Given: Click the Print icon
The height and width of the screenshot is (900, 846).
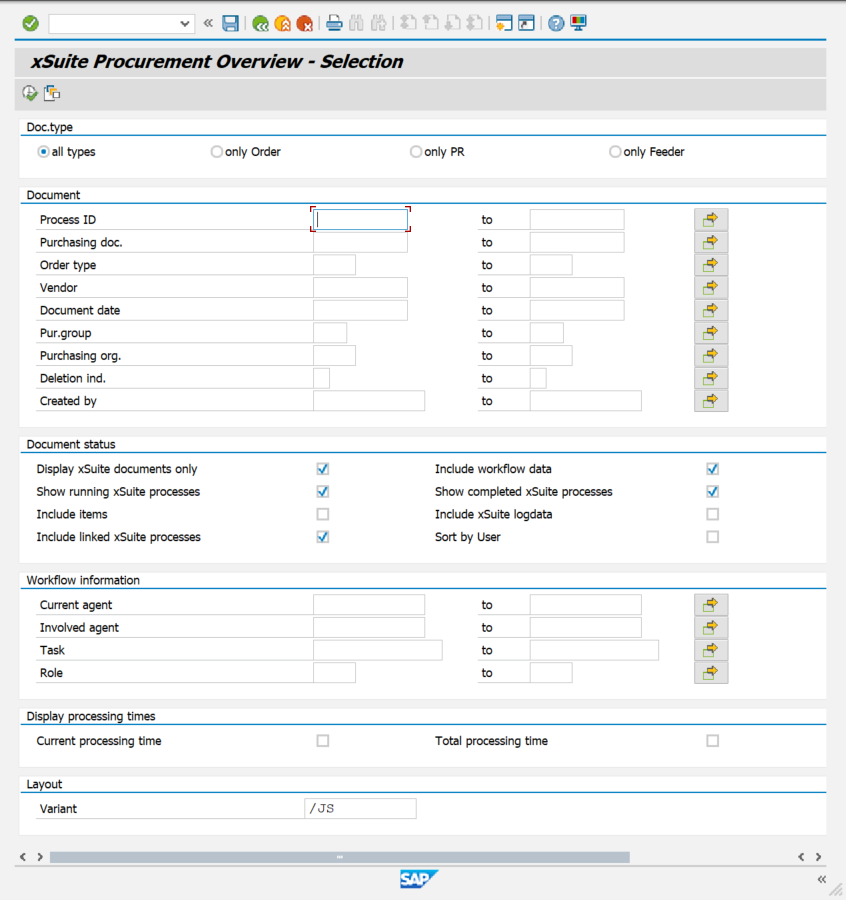Looking at the screenshot, I should pos(335,23).
